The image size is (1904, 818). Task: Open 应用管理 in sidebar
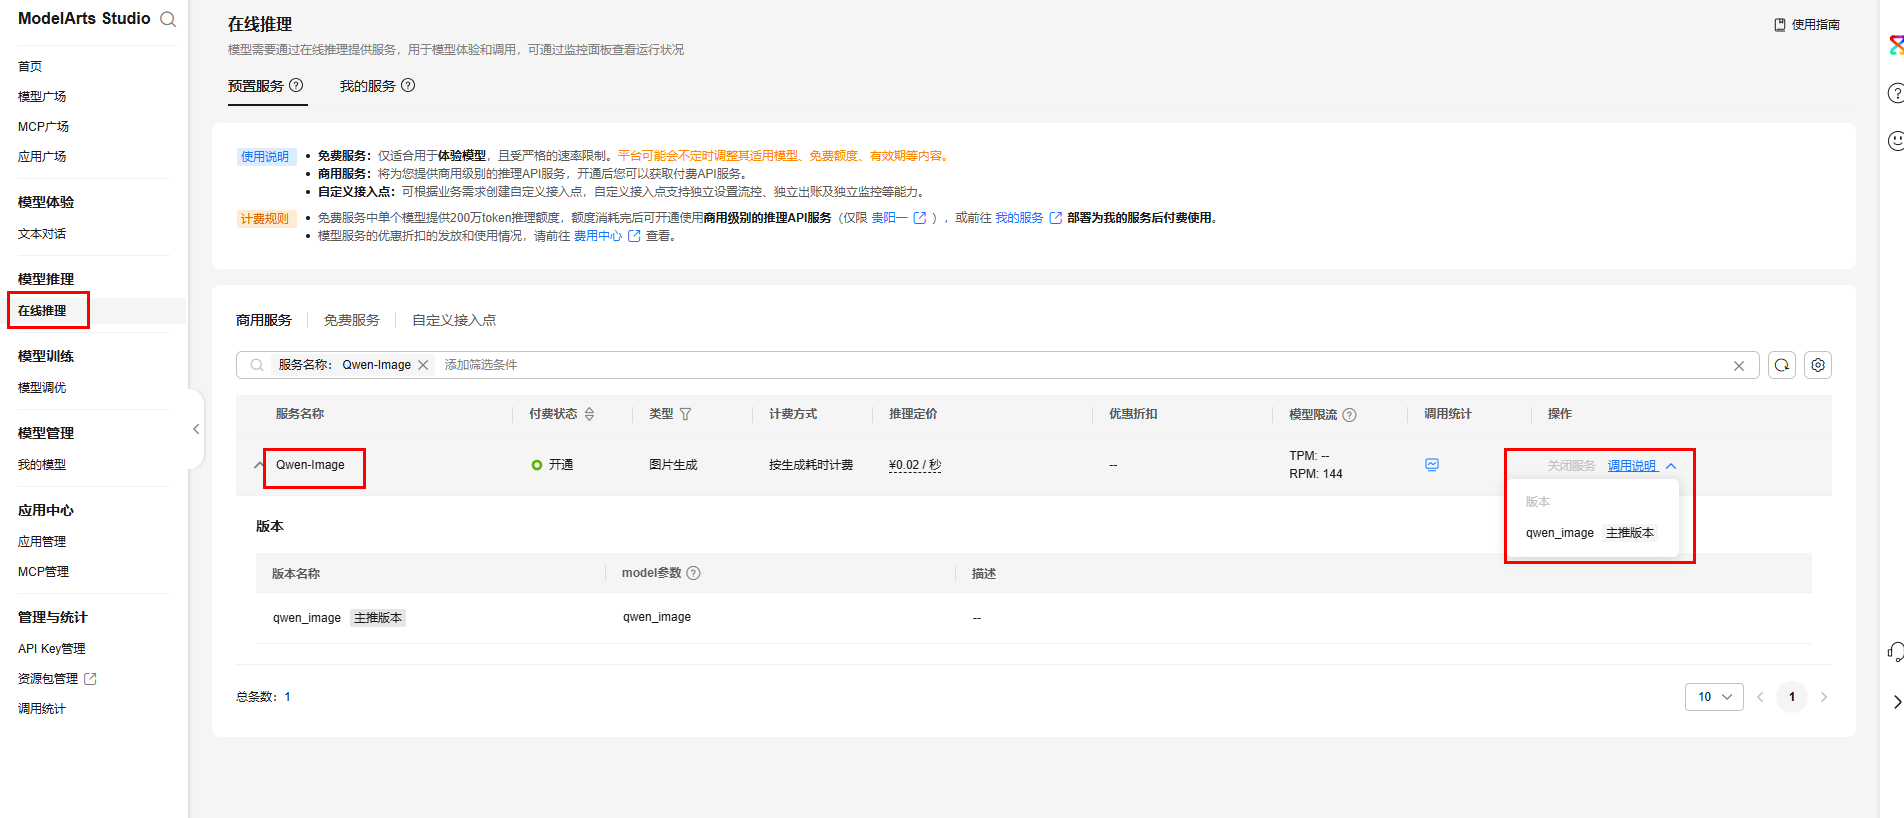[x=42, y=541]
